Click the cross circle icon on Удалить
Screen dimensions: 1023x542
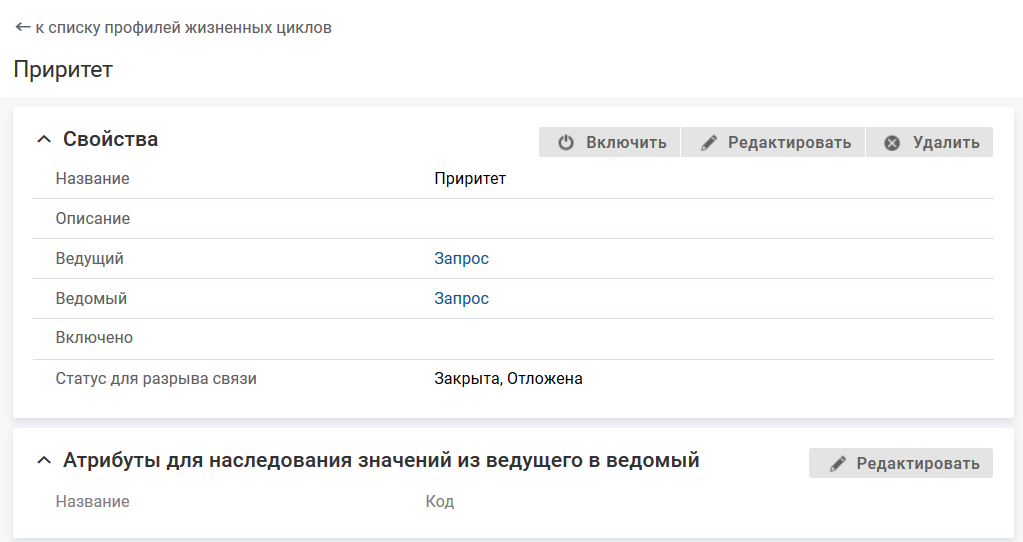892,143
